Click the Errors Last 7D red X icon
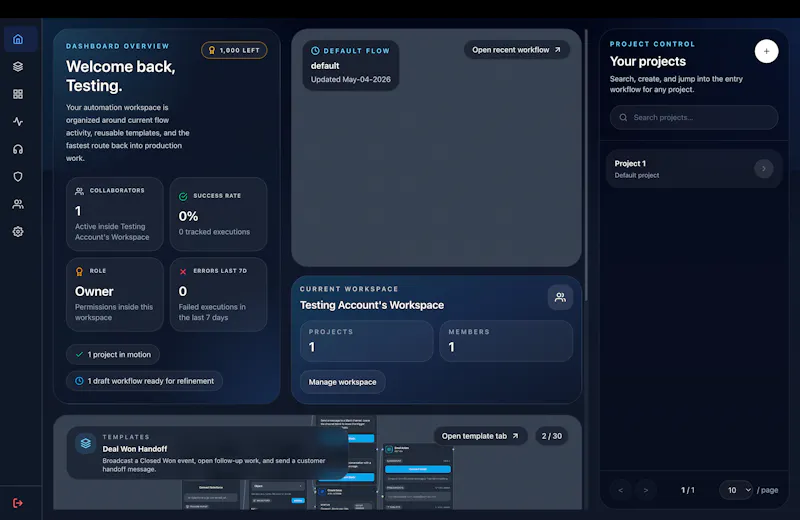 point(183,271)
